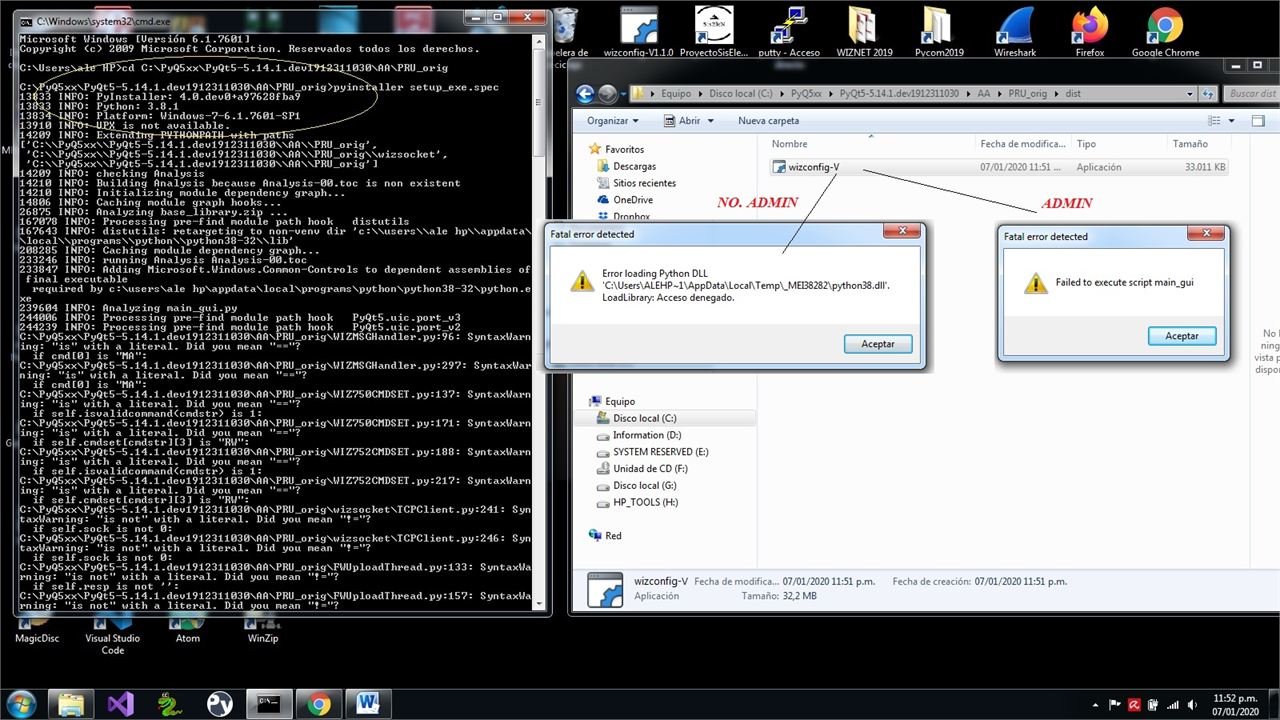Screen dimensions: 1280x720
Task: Click the Buscar dist search field
Action: [1251, 93]
